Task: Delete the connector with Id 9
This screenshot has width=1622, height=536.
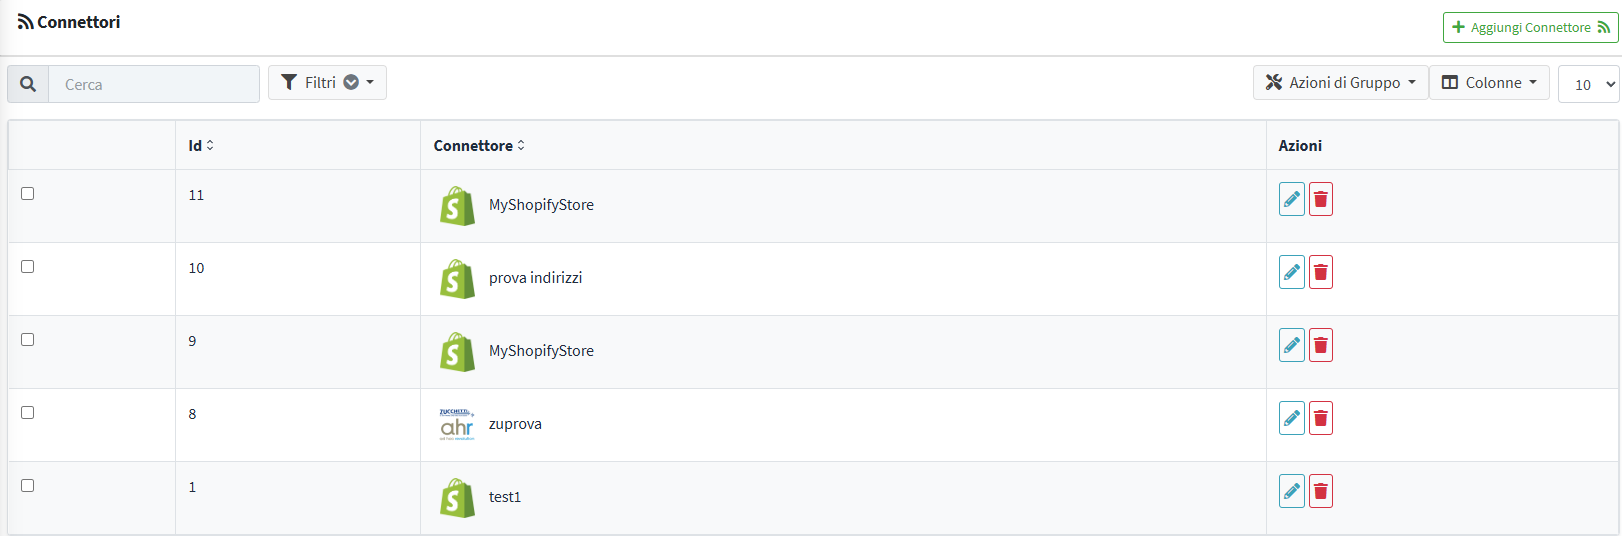Action: (x=1321, y=345)
